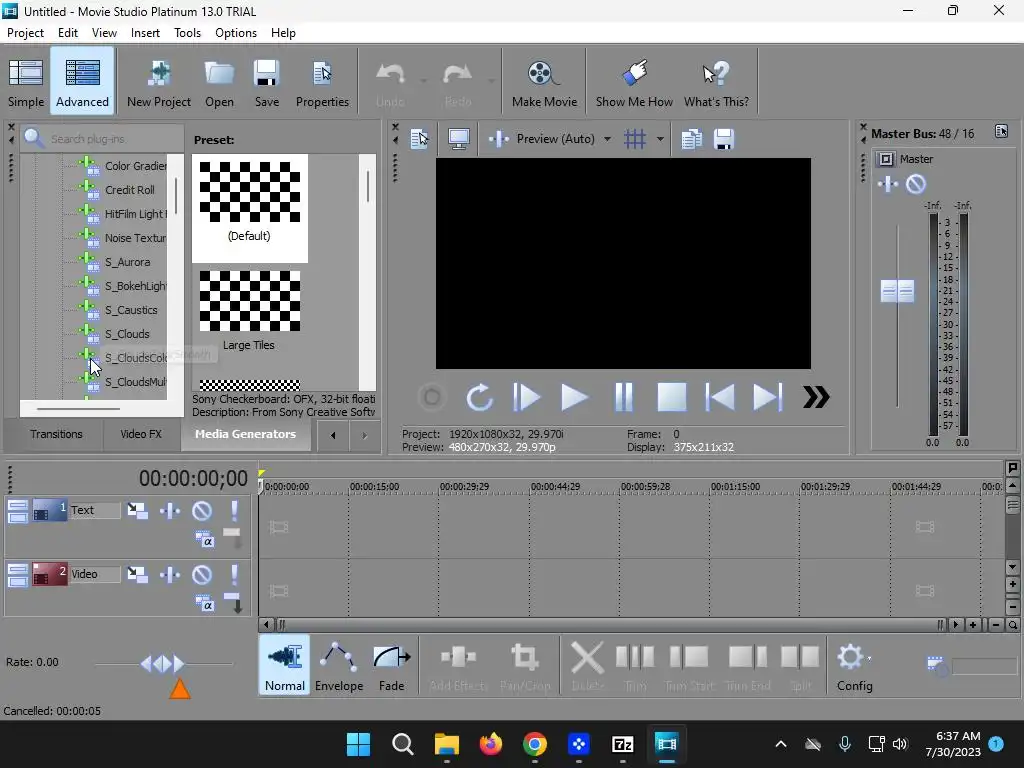Screen dimensions: 1024x768
Task: Select Credit Roll generator
Action: pyautogui.click(x=130, y=190)
